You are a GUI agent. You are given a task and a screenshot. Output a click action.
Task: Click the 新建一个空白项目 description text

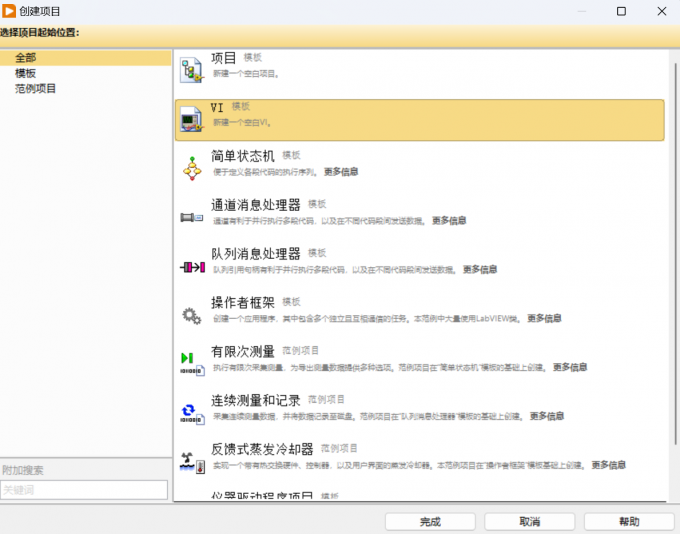click(x=245, y=74)
